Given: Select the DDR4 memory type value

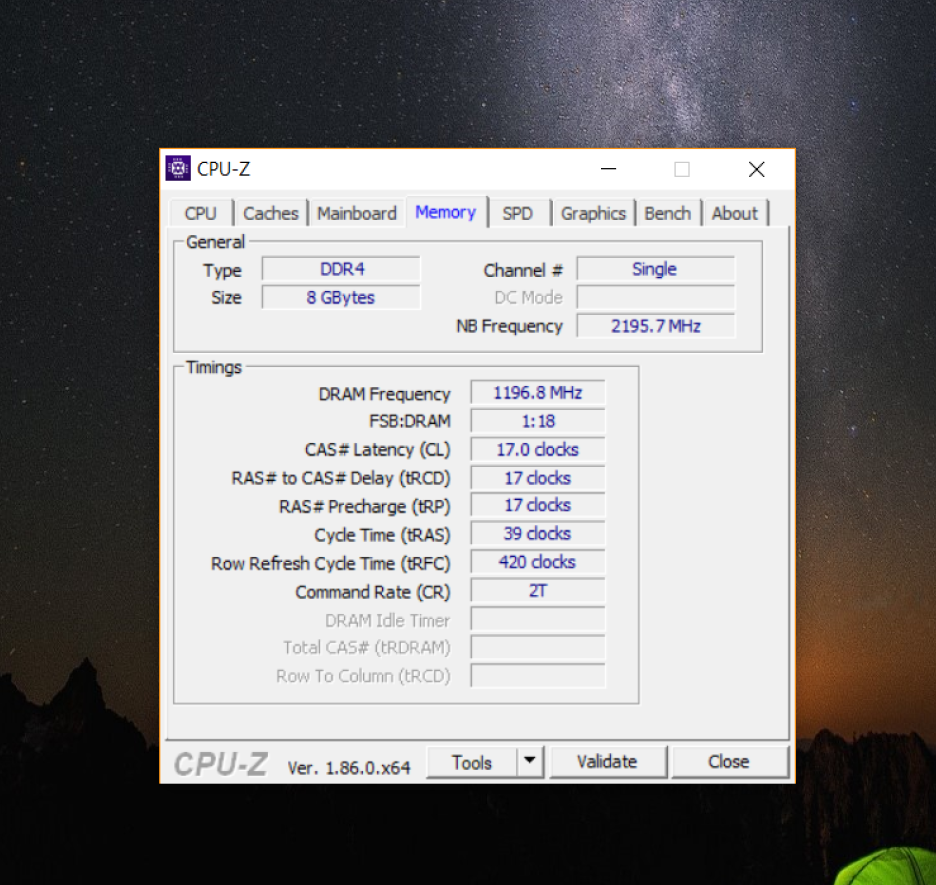Looking at the screenshot, I should (341, 269).
